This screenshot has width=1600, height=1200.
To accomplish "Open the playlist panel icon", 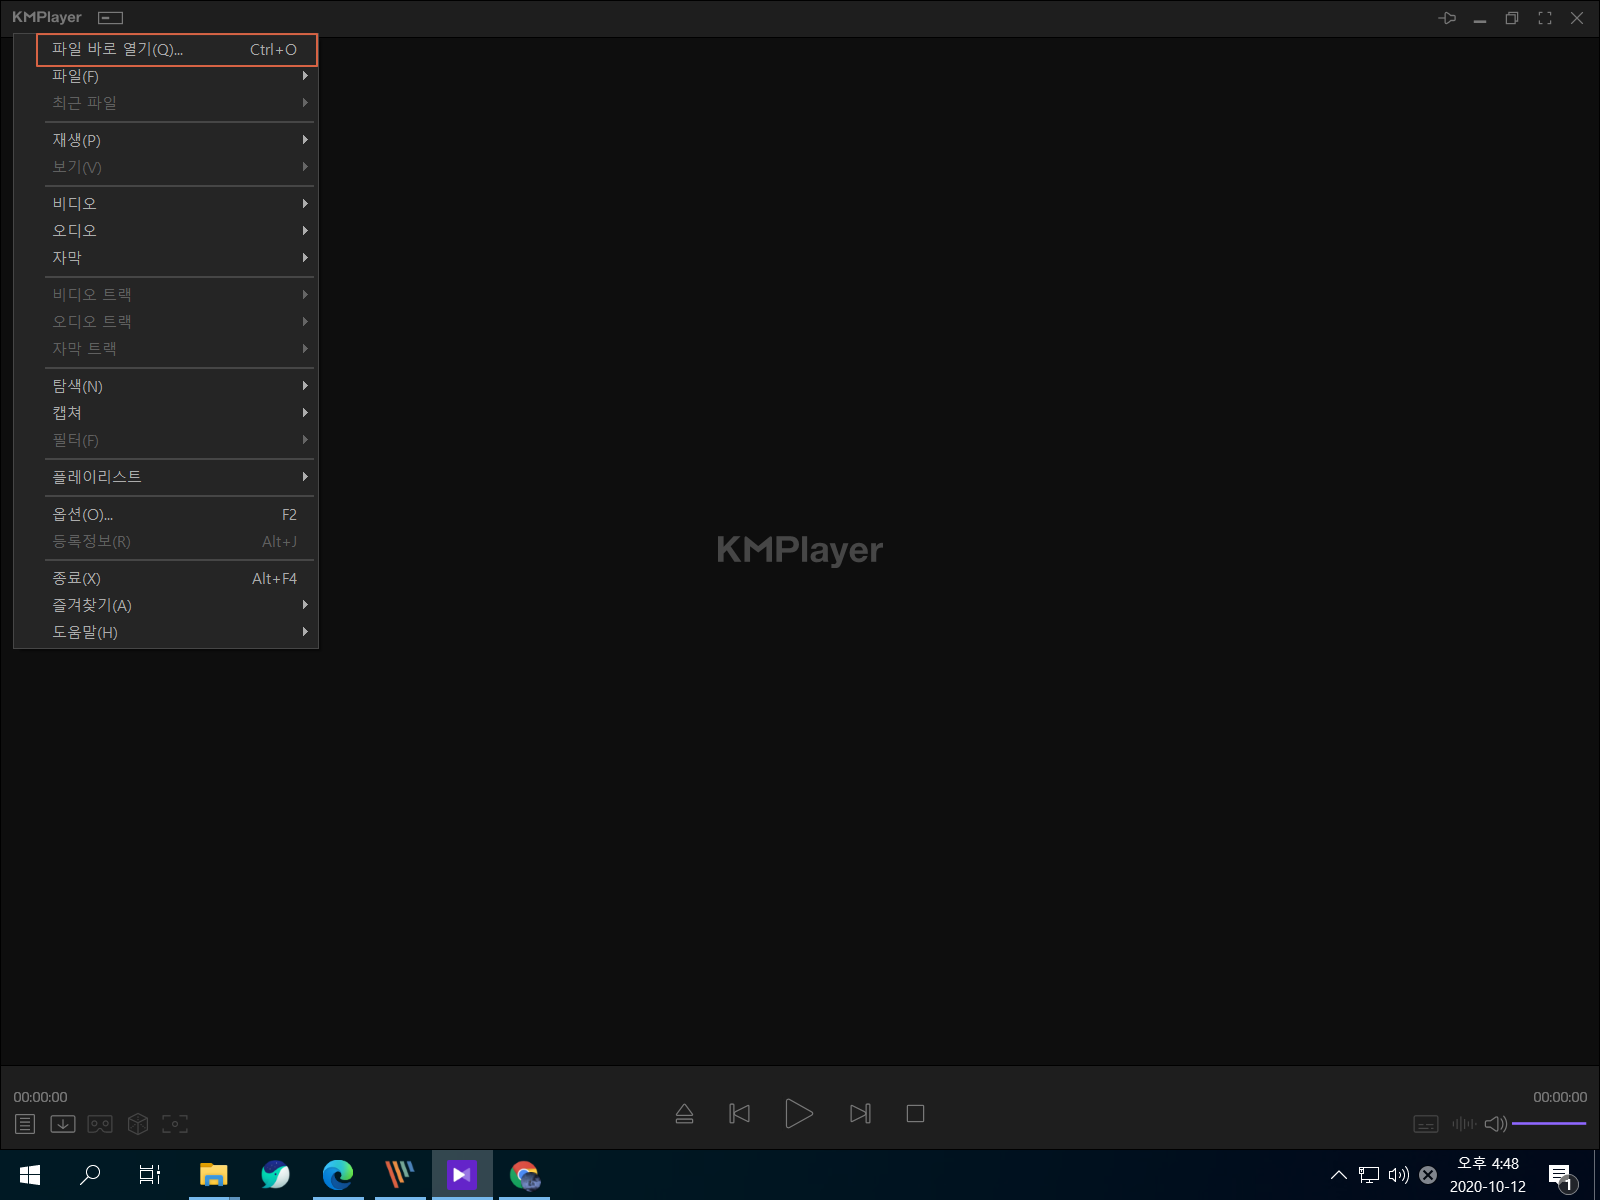I will pos(25,1124).
